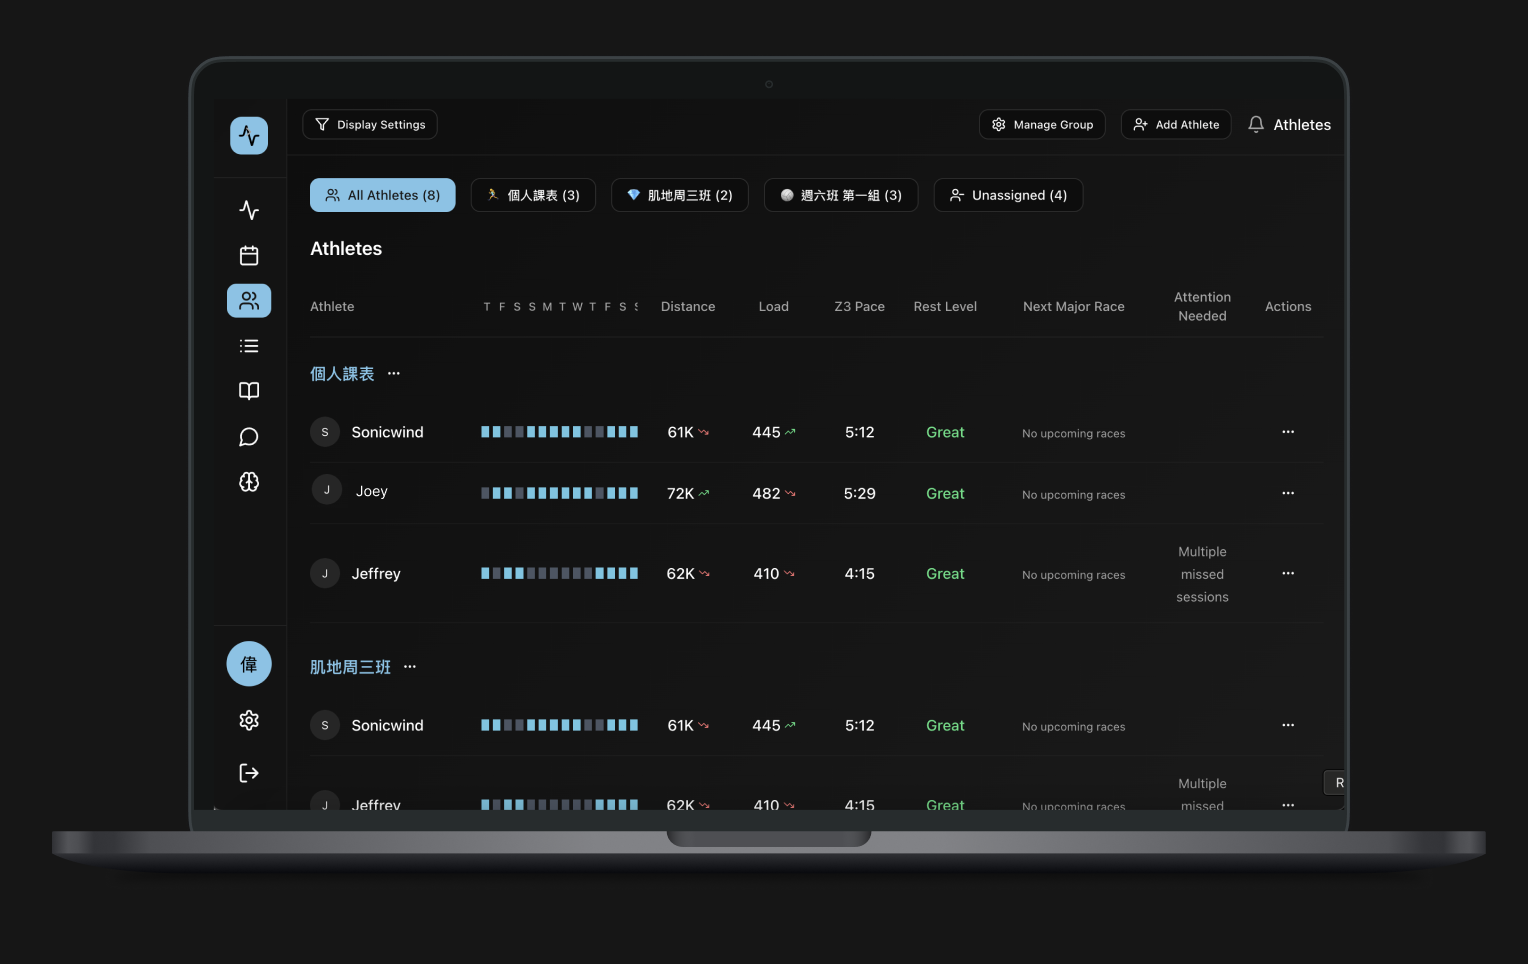The image size is (1528, 964).
Task: Click Sonicwind's attention-needed status area
Action: click(1202, 432)
